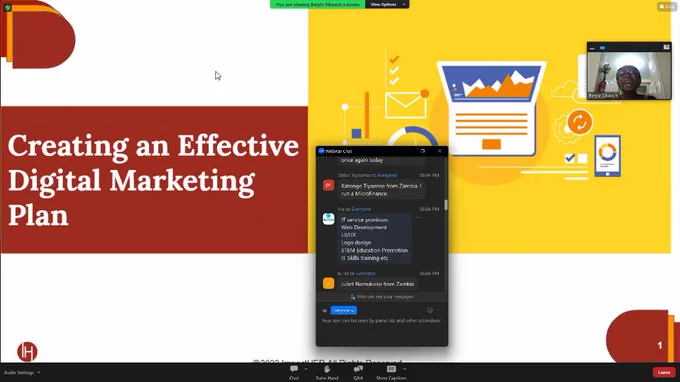Open the Everyone recipient dropdown in chat
This screenshot has height=382, width=680.
click(343, 310)
